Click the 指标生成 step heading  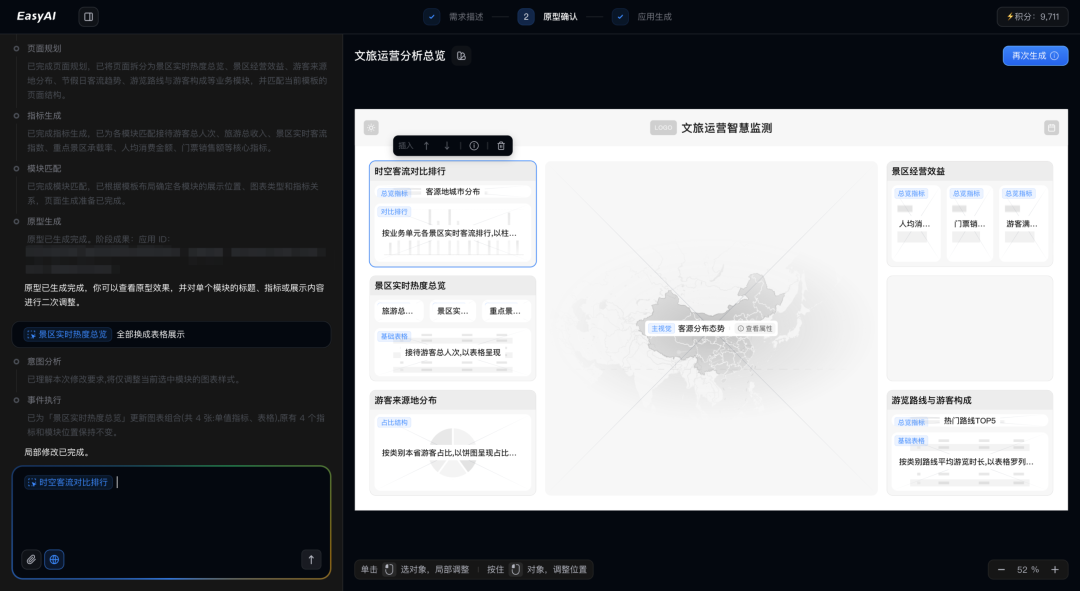point(44,116)
